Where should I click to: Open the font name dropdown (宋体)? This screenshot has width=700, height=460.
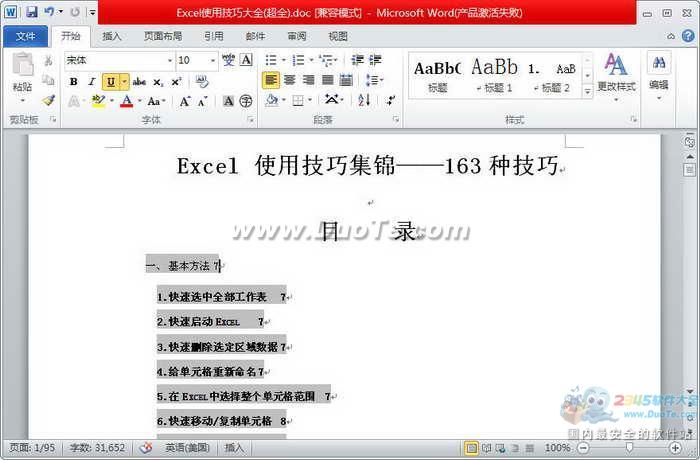coord(170,60)
